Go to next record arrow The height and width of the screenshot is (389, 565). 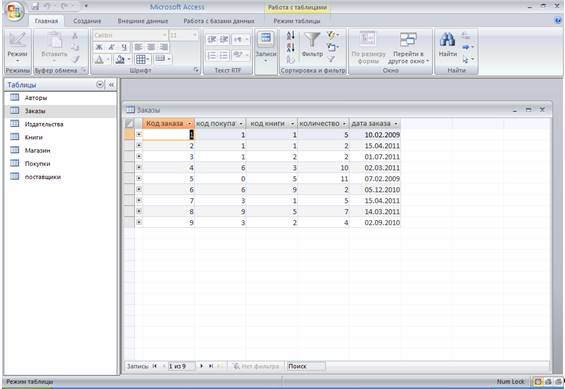(x=201, y=366)
